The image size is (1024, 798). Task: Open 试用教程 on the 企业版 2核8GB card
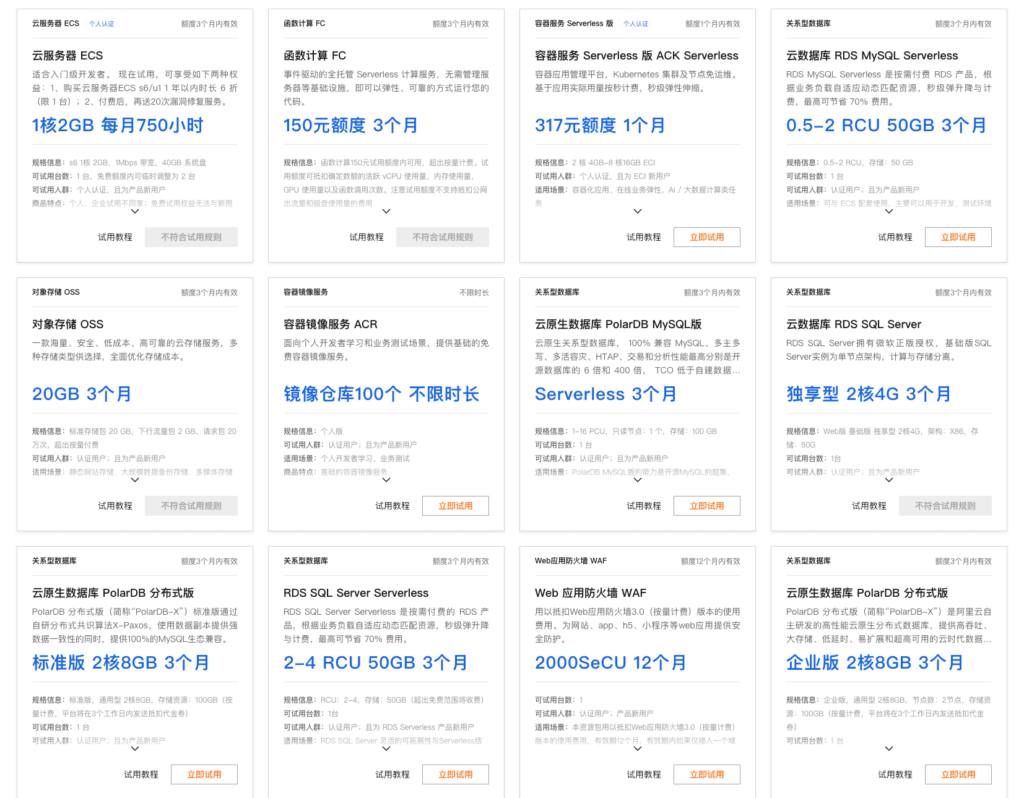point(895,774)
